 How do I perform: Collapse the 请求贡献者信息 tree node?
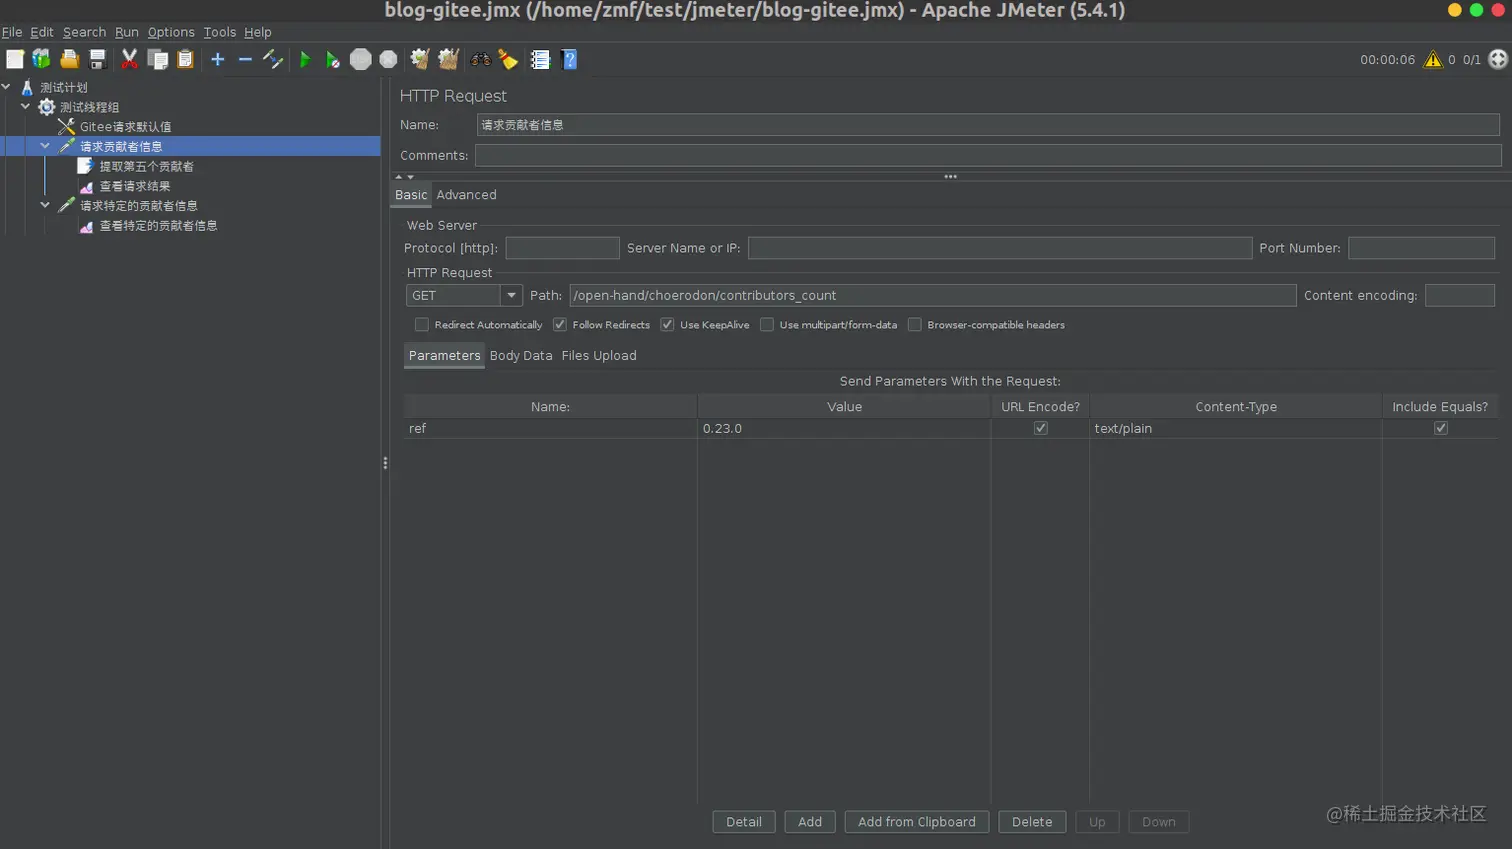[45, 146]
